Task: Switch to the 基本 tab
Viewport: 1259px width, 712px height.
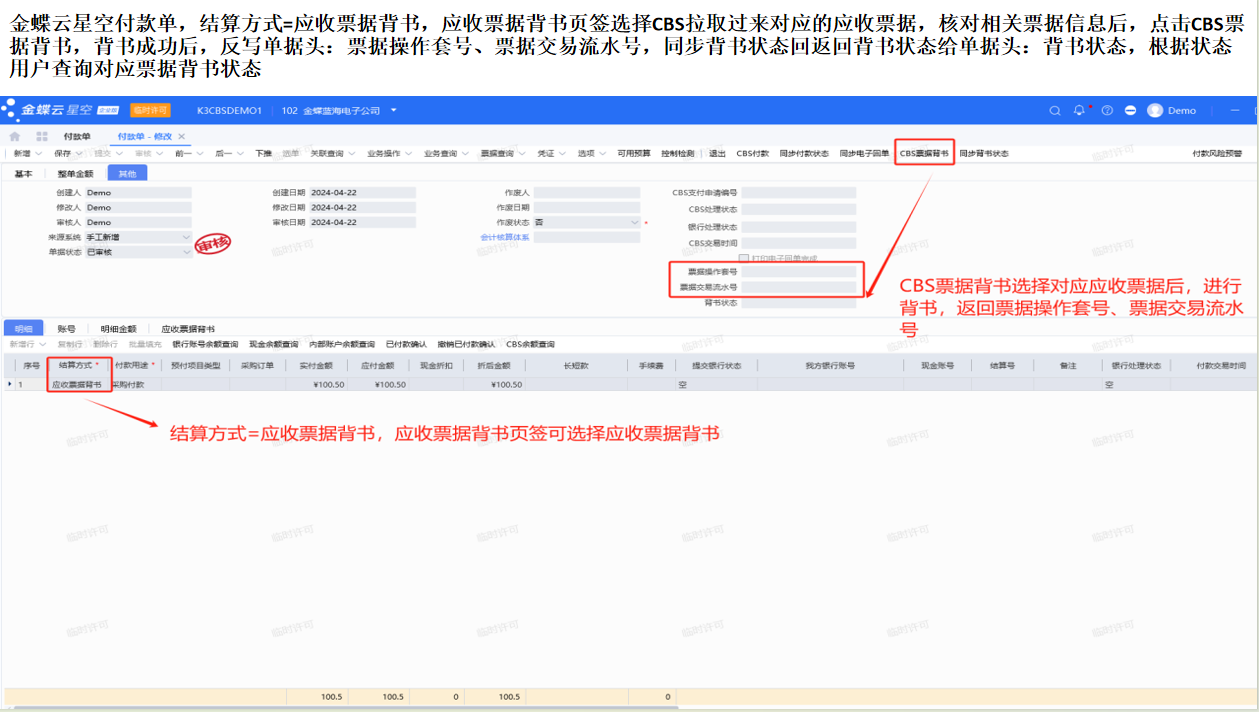Action: 23,173
